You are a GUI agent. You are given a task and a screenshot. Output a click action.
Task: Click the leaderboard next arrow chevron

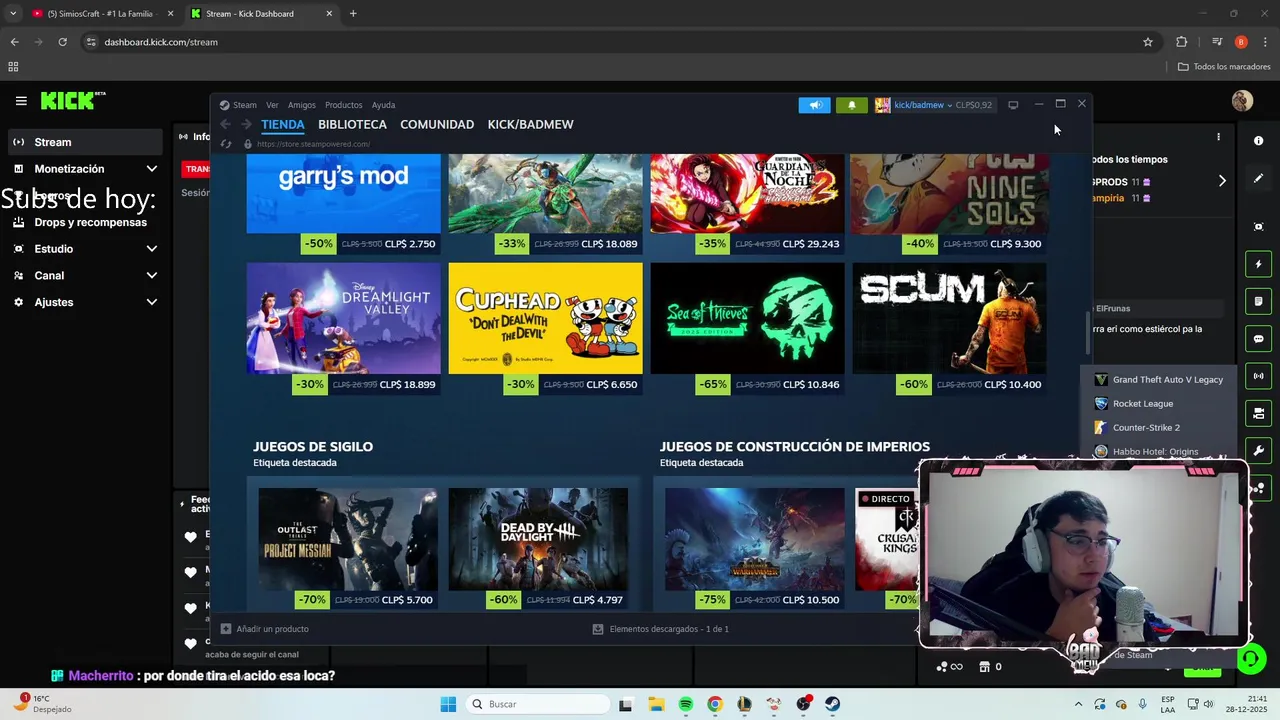[x=1222, y=181]
